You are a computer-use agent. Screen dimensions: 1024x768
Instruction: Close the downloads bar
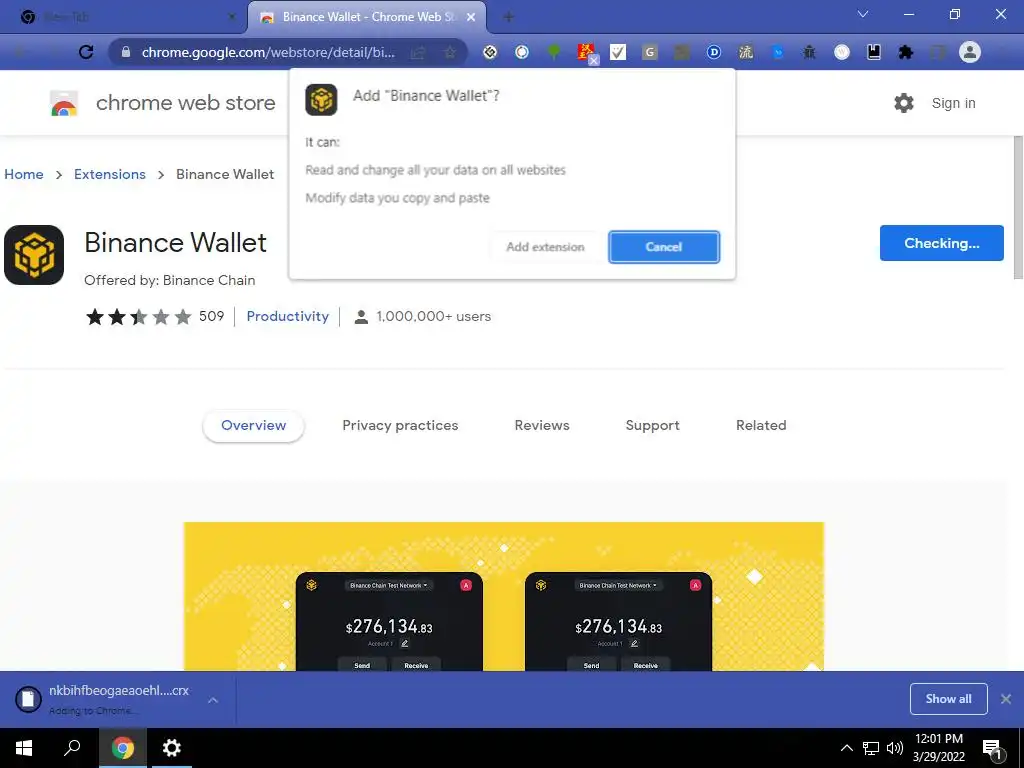(x=1006, y=699)
